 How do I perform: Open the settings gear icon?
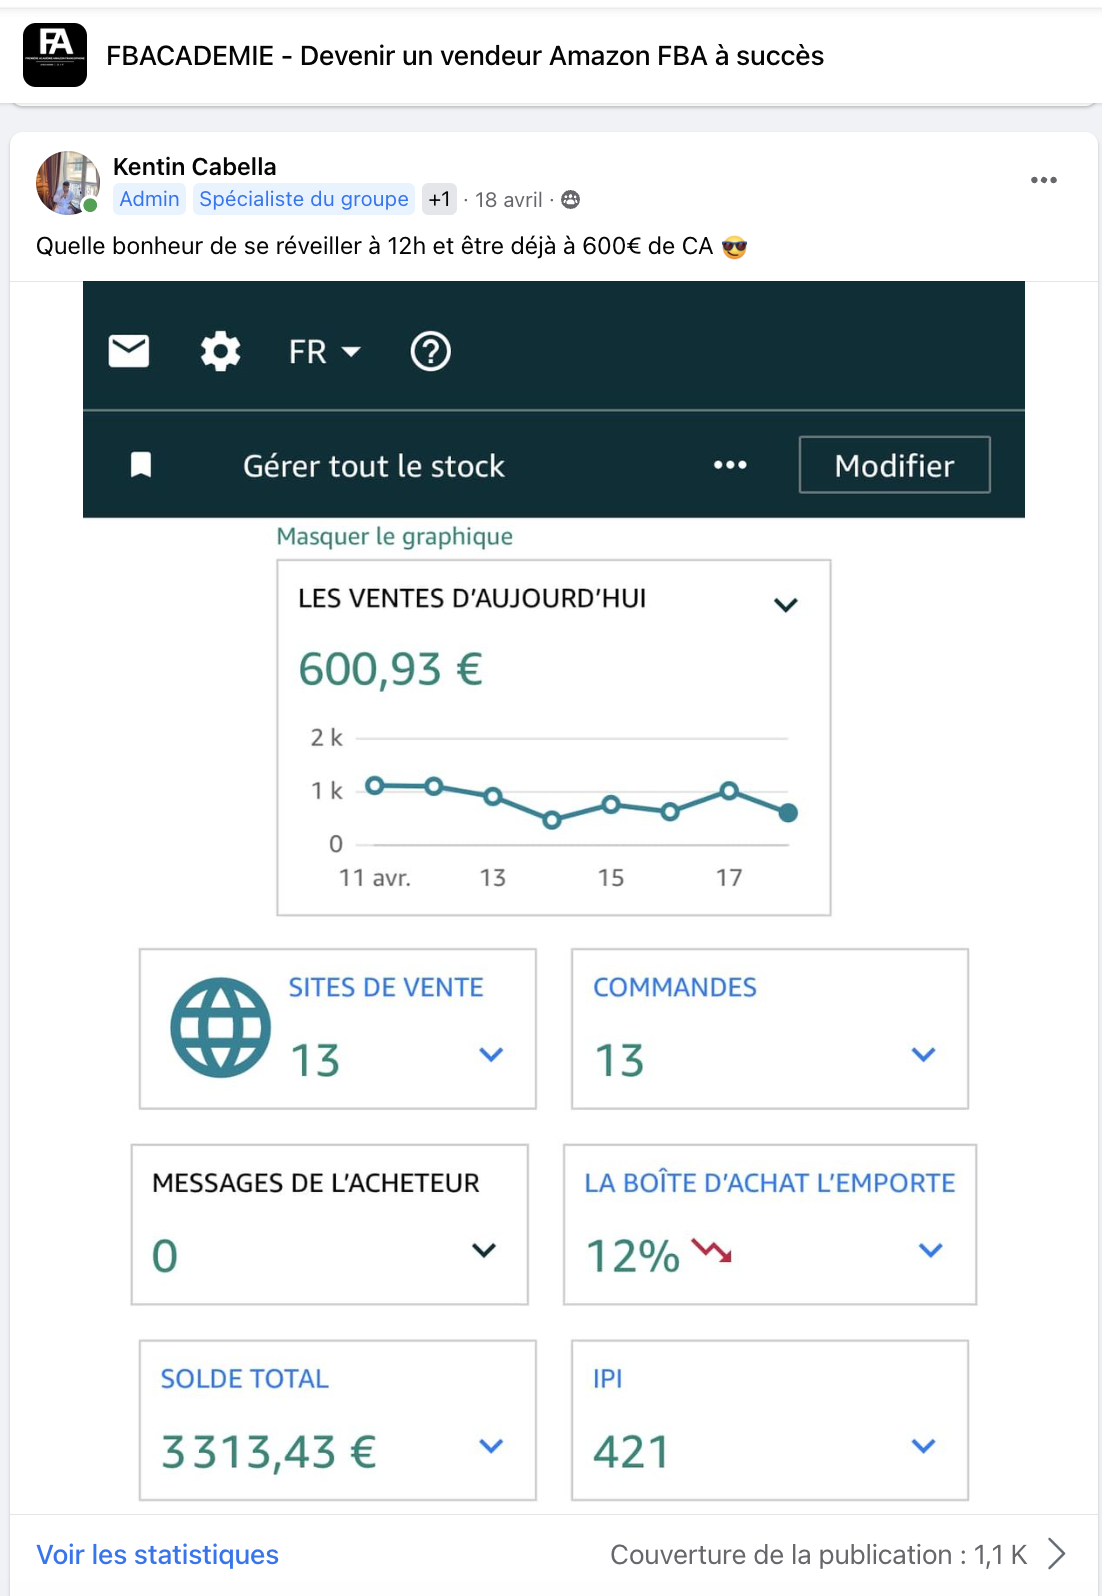(220, 352)
